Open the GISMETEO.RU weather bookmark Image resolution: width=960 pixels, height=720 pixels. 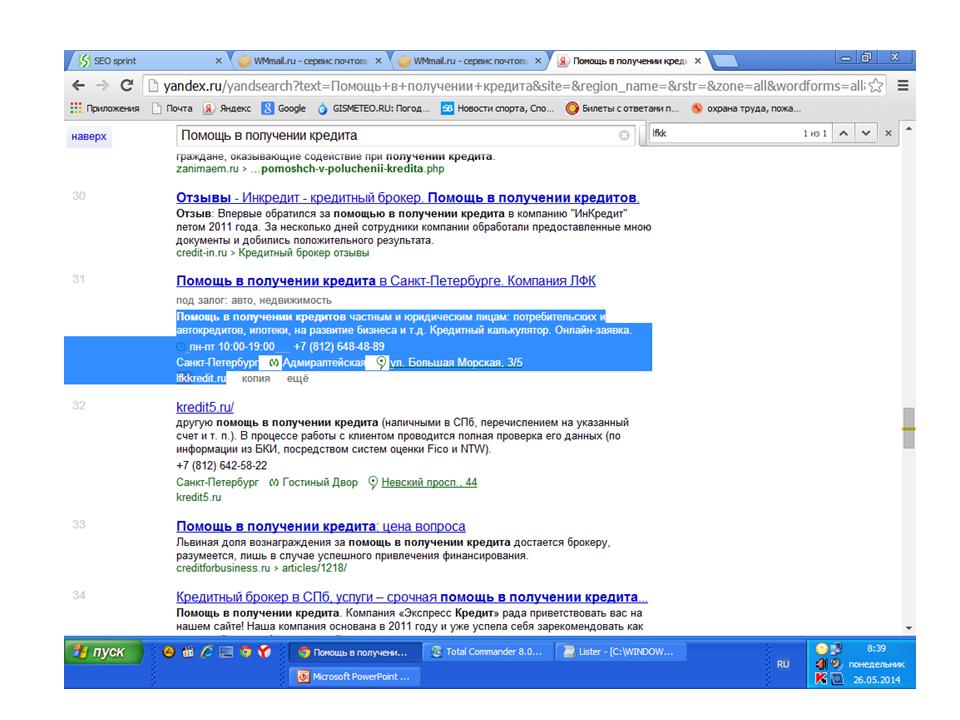click(x=373, y=108)
